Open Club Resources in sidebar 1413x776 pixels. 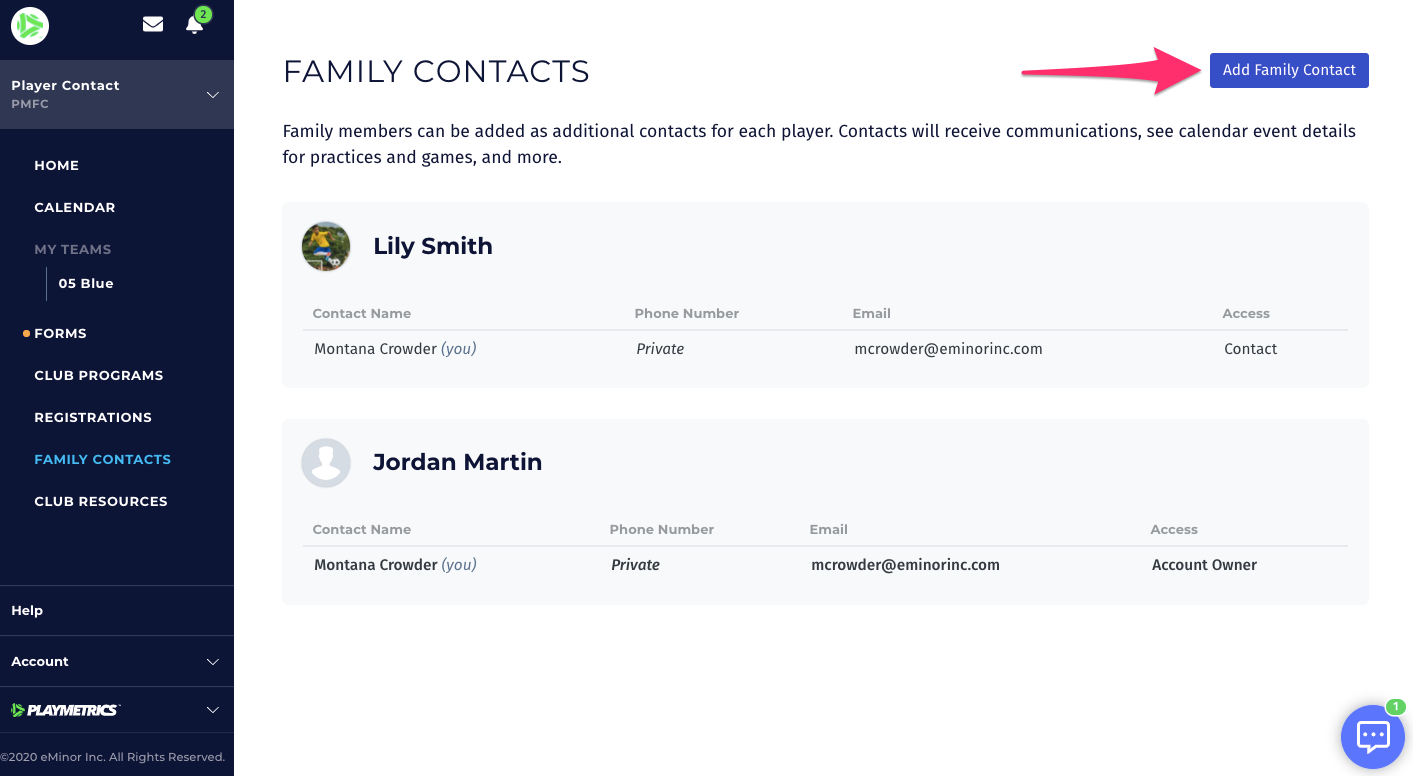pos(101,501)
